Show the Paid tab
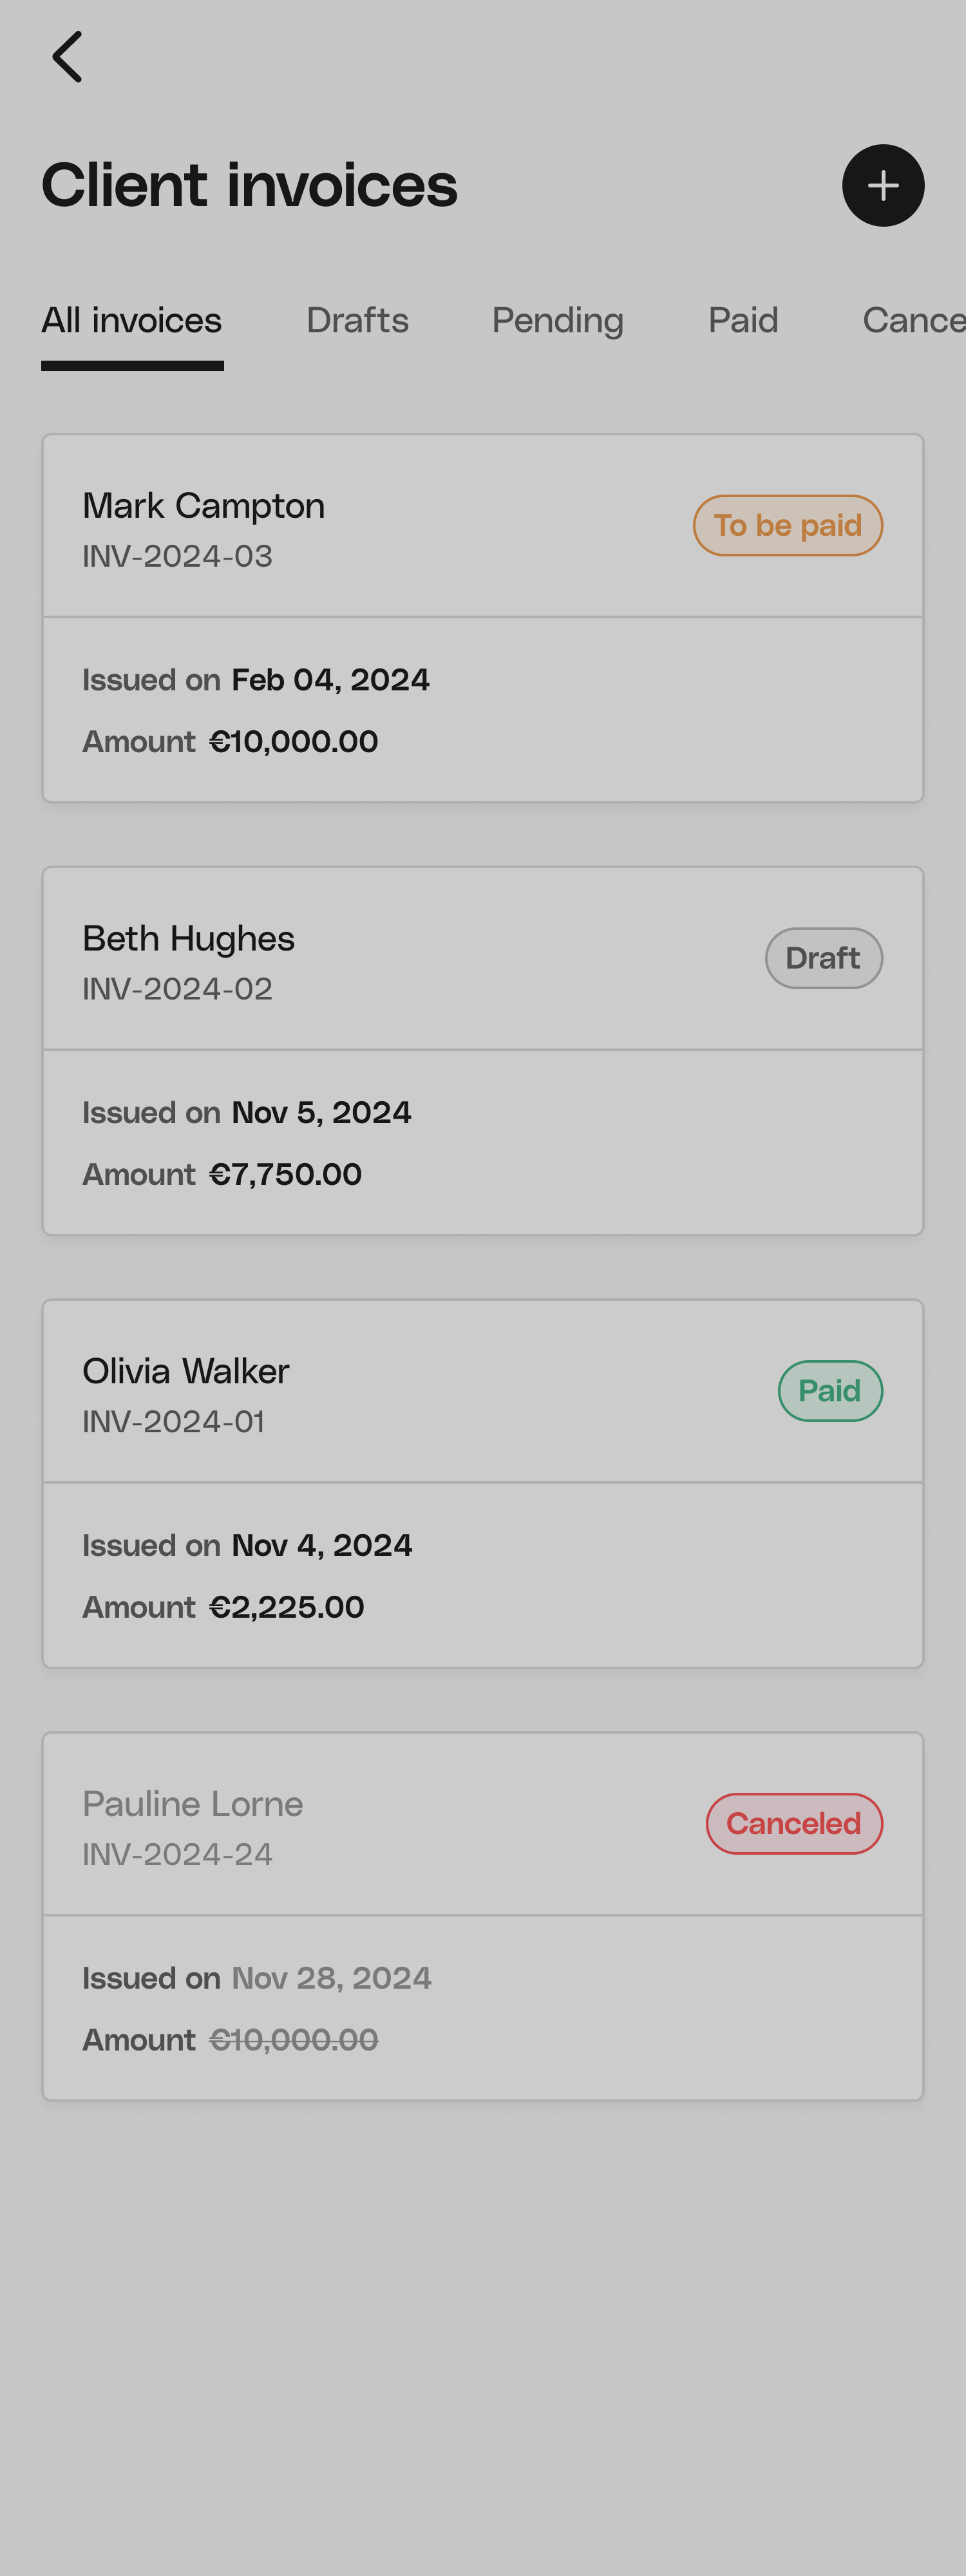The image size is (966, 2576). click(x=743, y=321)
